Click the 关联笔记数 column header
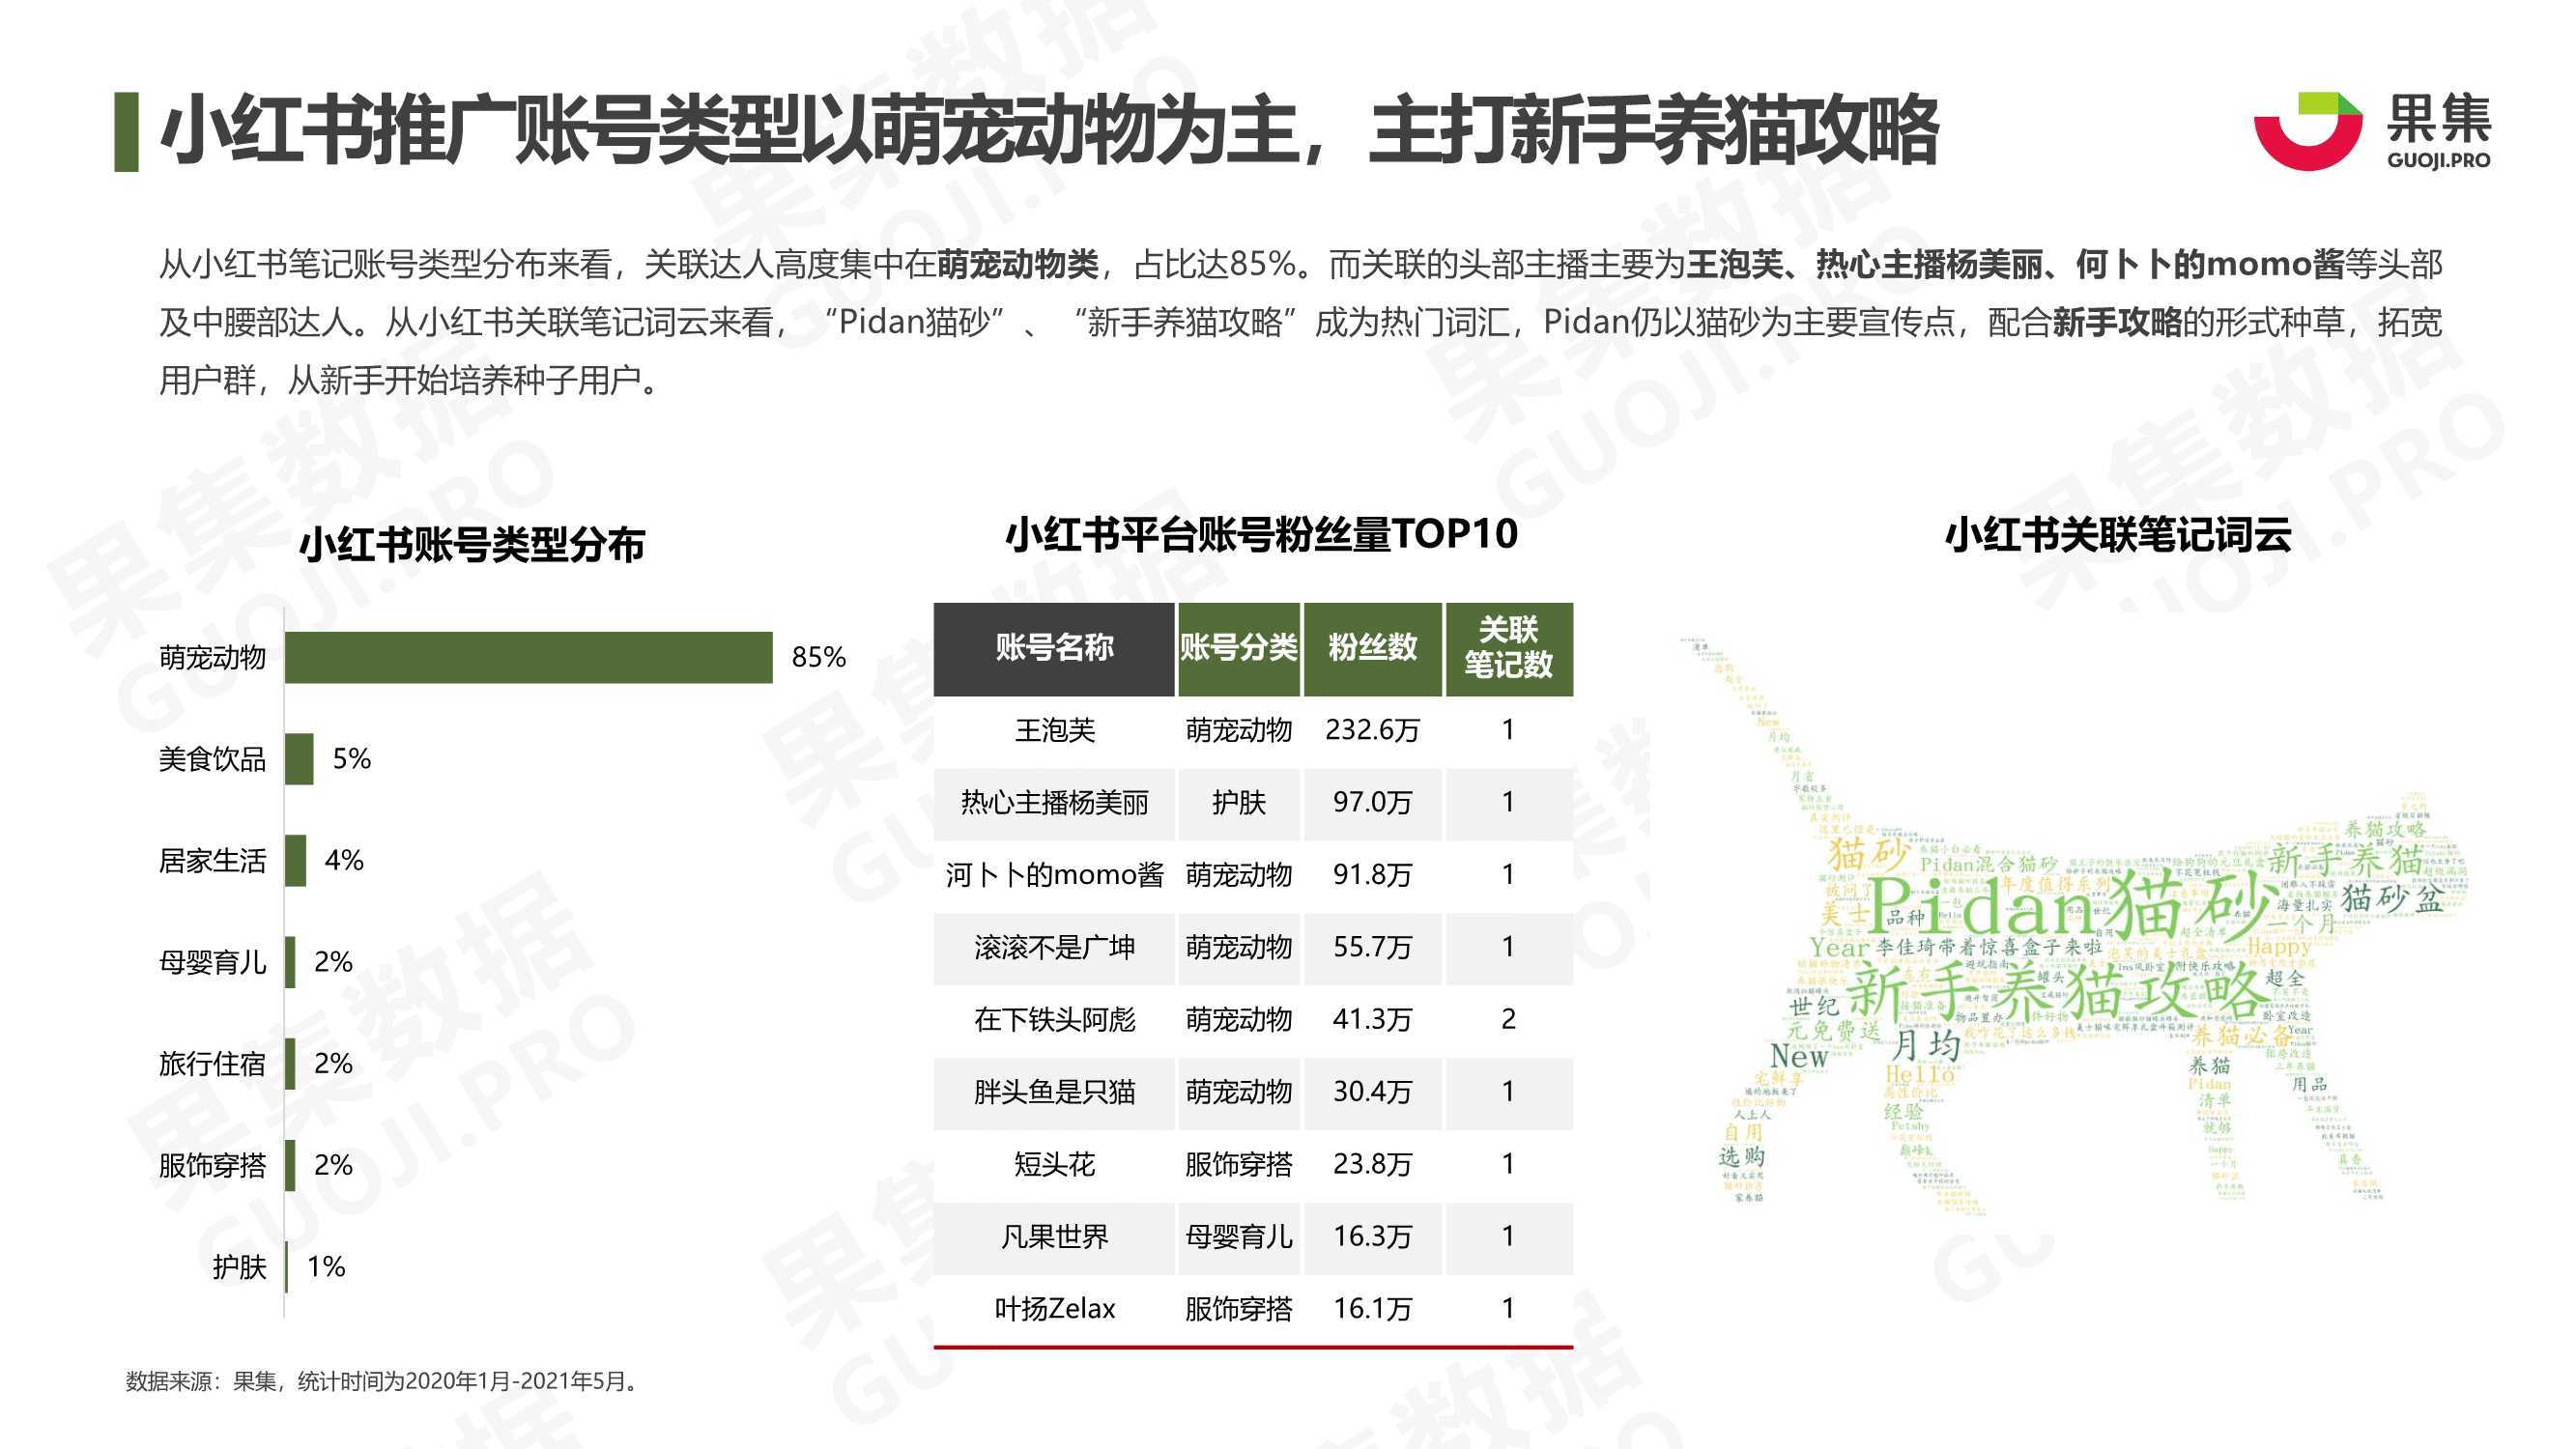2576x1449 pixels. tap(1509, 649)
